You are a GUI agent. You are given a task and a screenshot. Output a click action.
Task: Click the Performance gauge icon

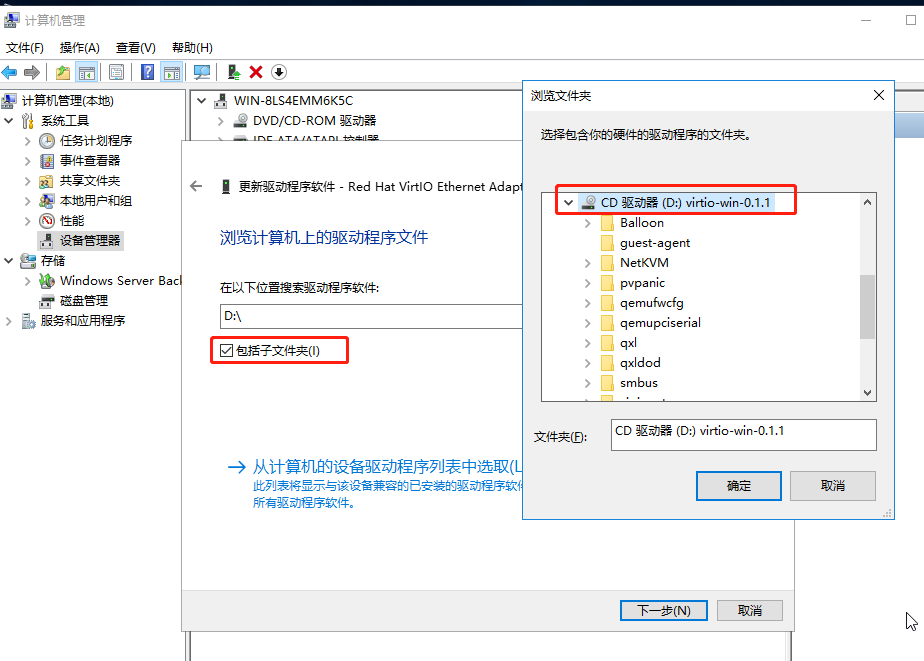47,221
